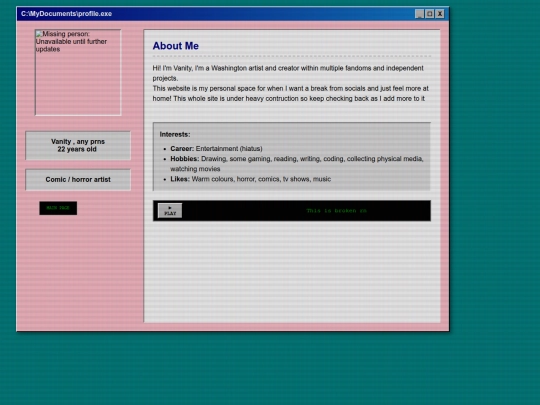The width and height of the screenshot is (540, 405).
Task: Click the 'Interests:' heading
Action: (x=175, y=134)
